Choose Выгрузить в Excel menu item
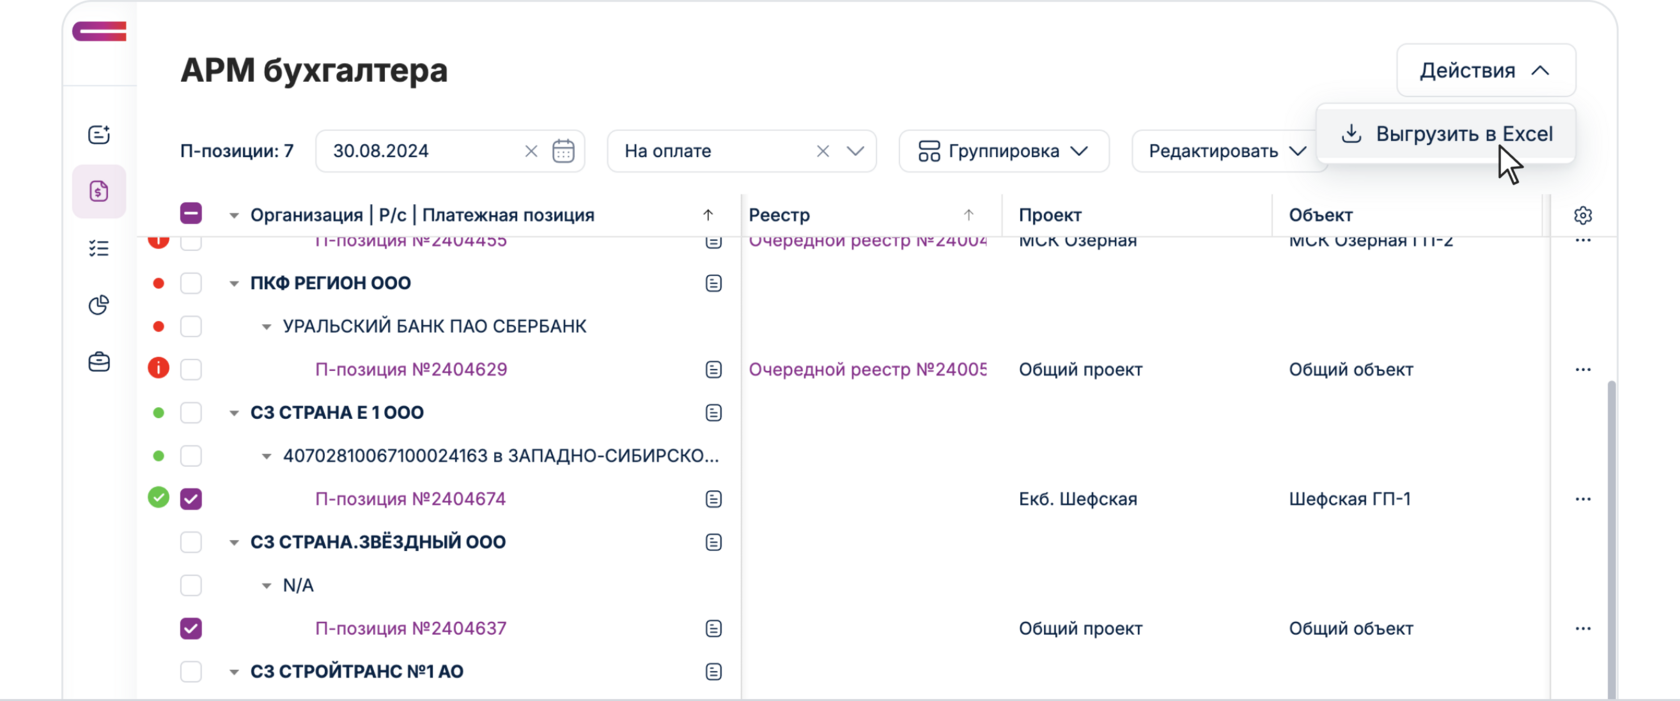Screen dimensions: 1680x701 (x=1446, y=134)
